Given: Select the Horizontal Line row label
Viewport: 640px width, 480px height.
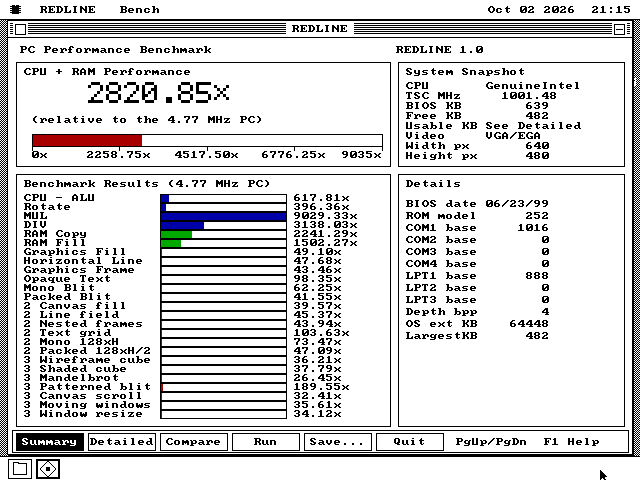Looking at the screenshot, I should point(83,261).
